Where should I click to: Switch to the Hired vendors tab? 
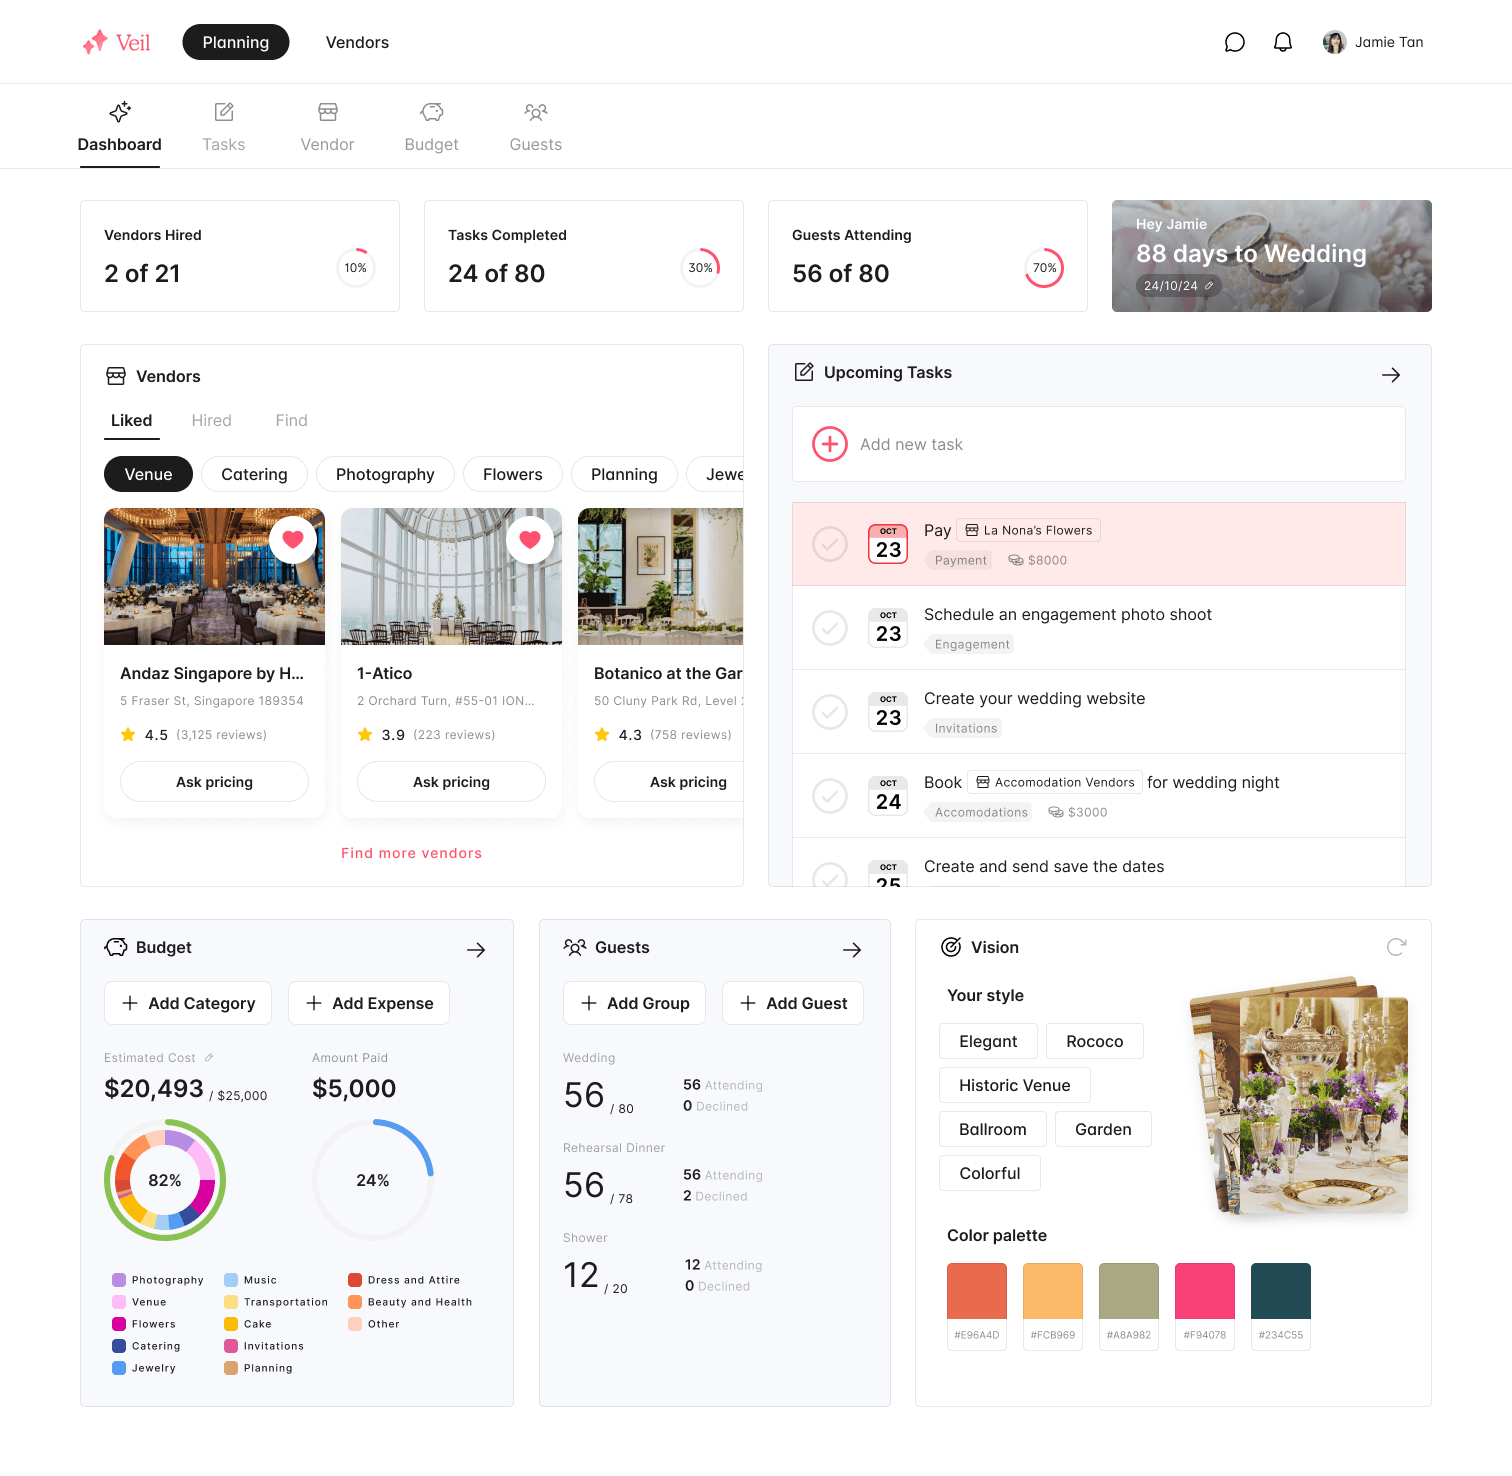point(212,421)
